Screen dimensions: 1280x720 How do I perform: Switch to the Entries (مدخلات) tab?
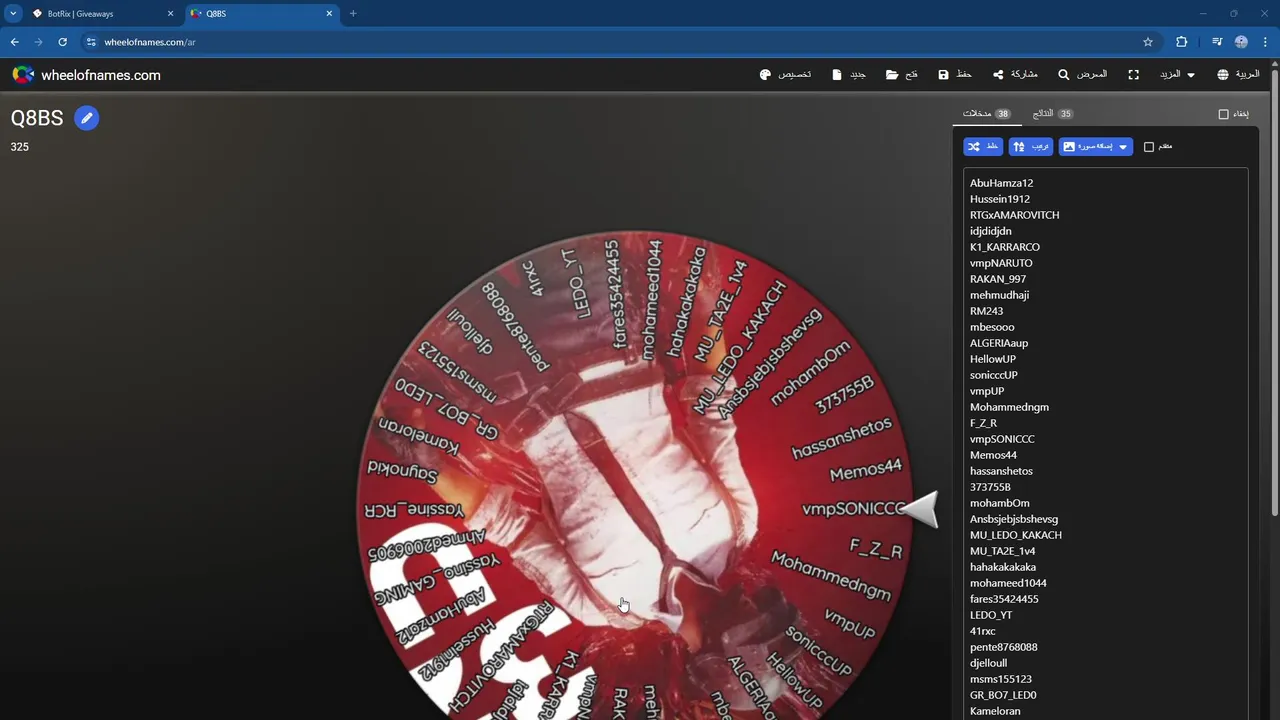click(x=986, y=114)
